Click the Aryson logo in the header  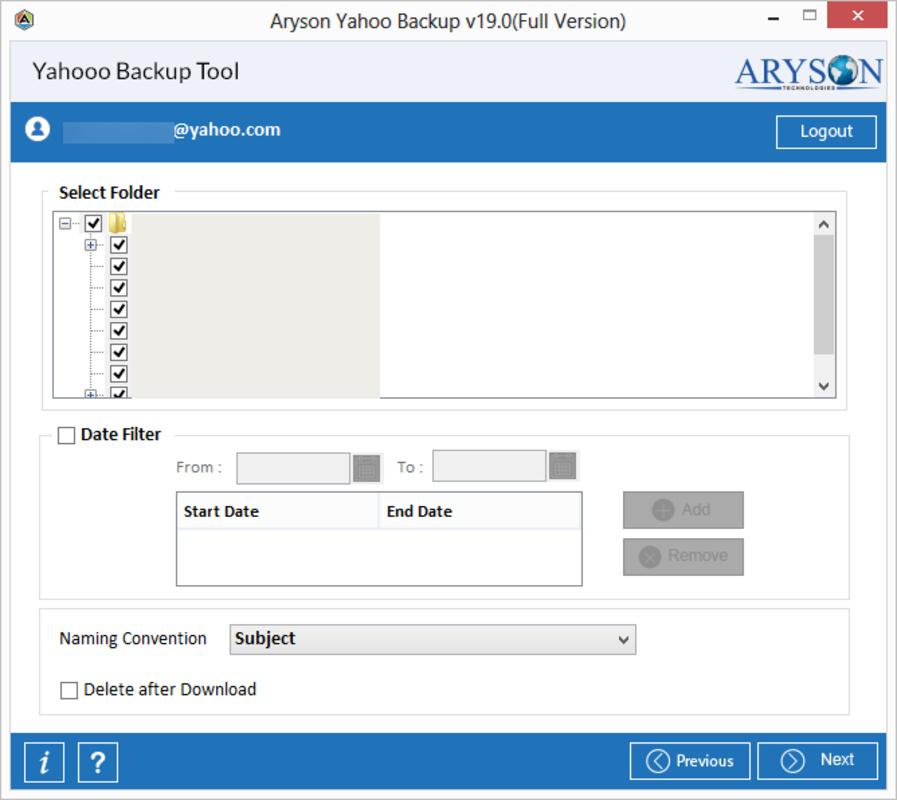(809, 70)
